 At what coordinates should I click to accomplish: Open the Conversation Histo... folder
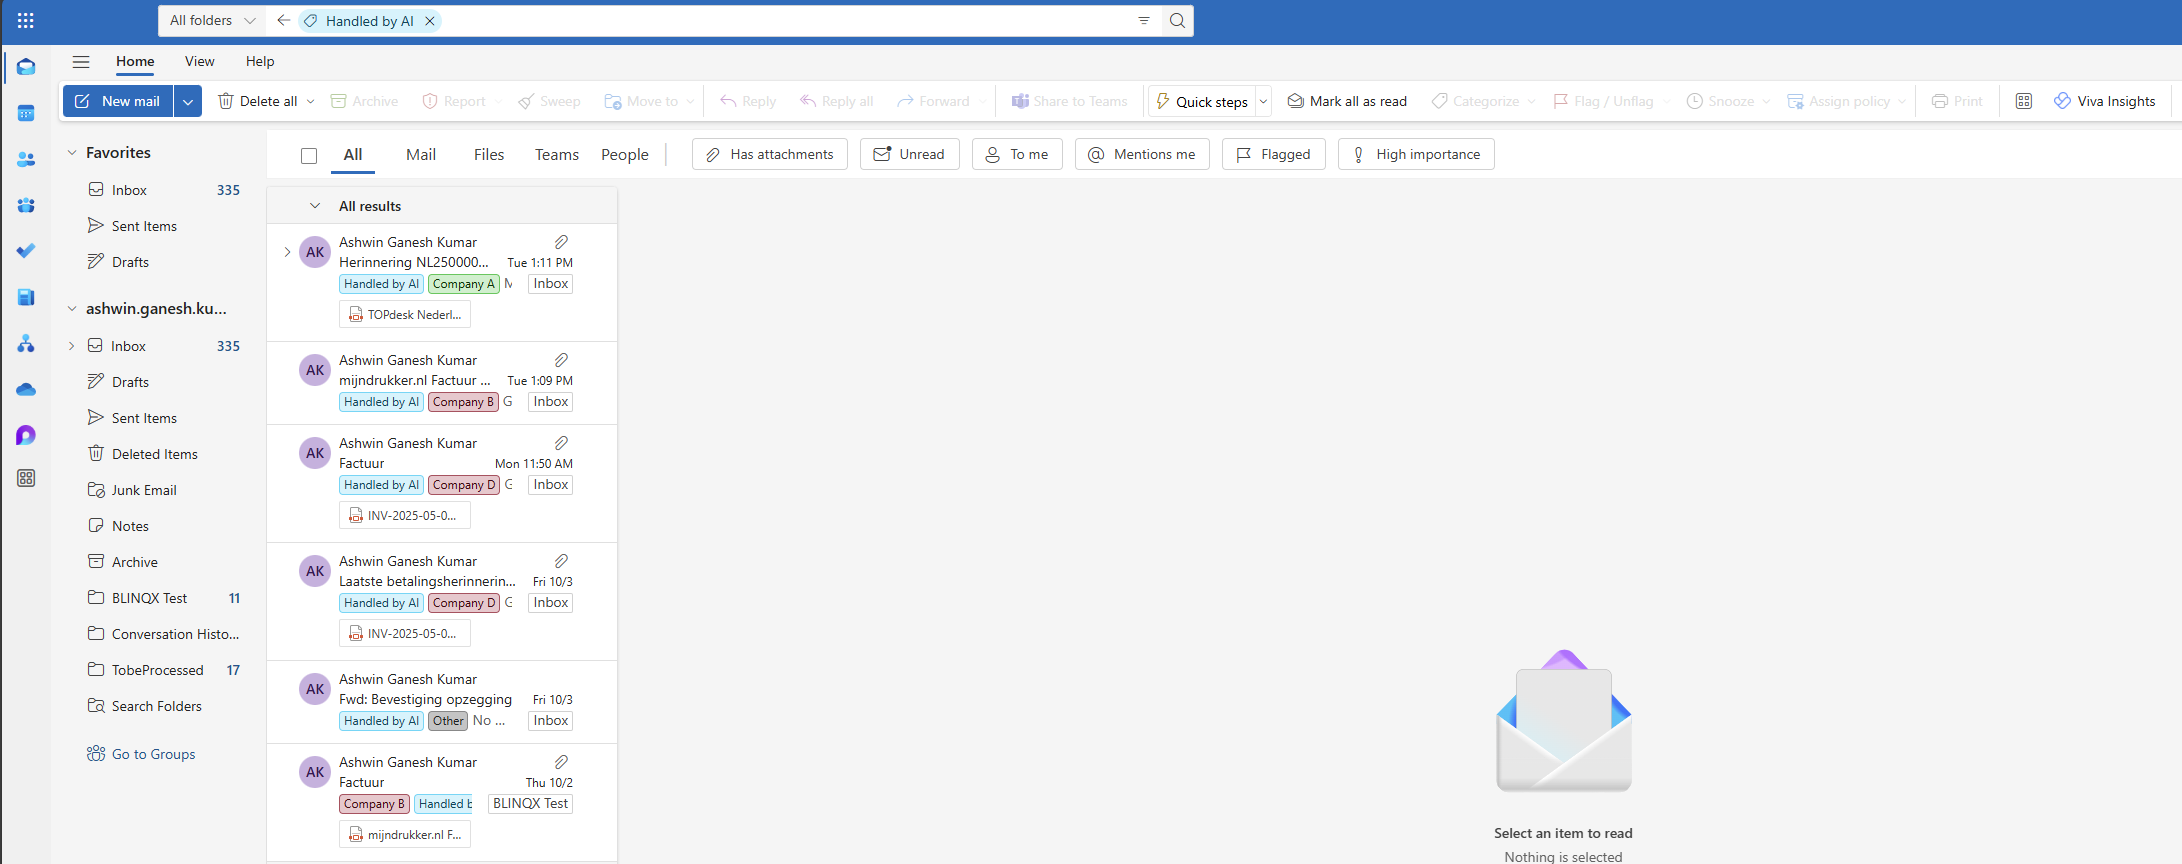156,634
